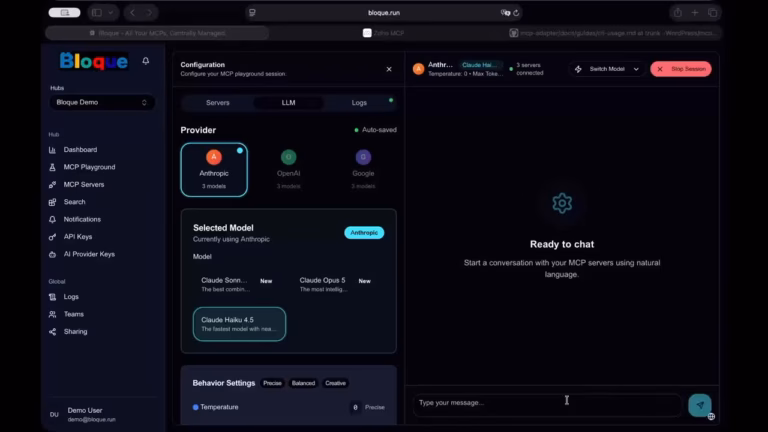
Task: Close the Configuration panel
Action: pyautogui.click(x=389, y=69)
